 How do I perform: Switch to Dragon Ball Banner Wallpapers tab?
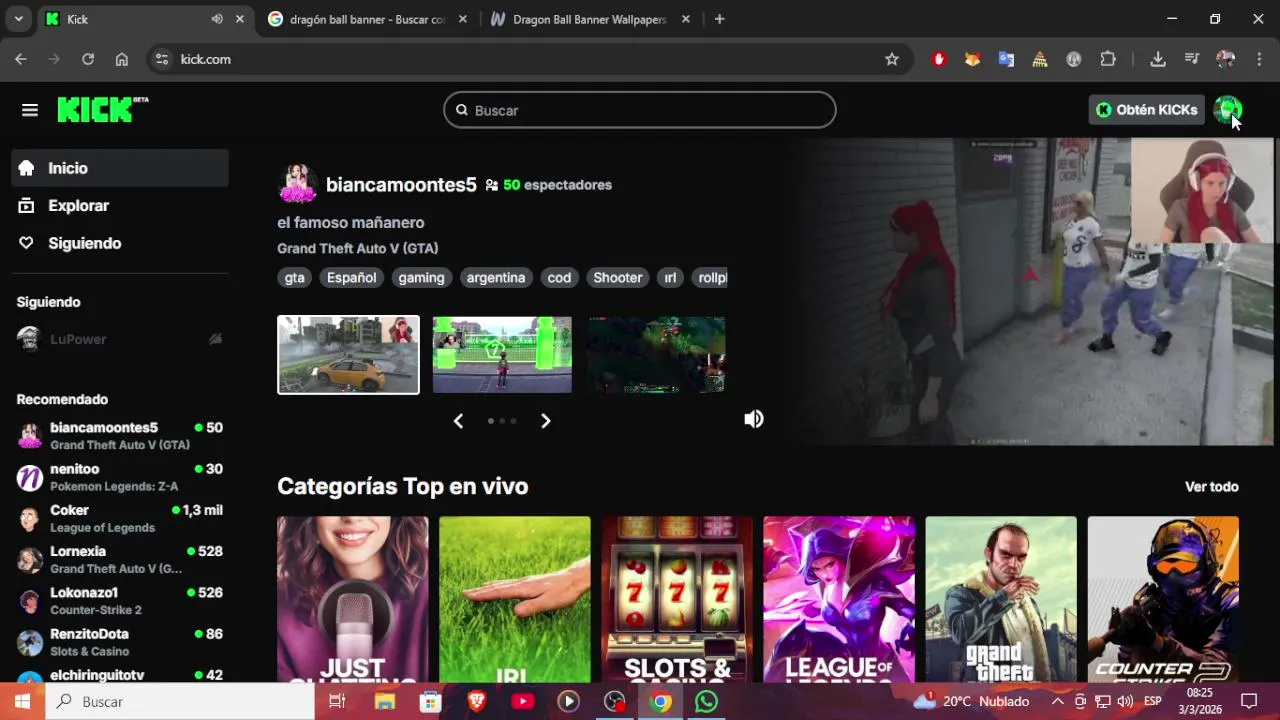coord(590,19)
